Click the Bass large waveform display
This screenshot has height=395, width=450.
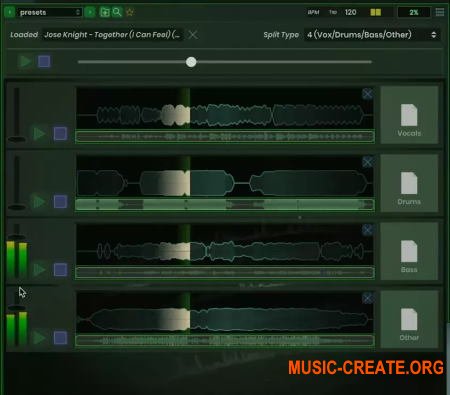point(225,244)
